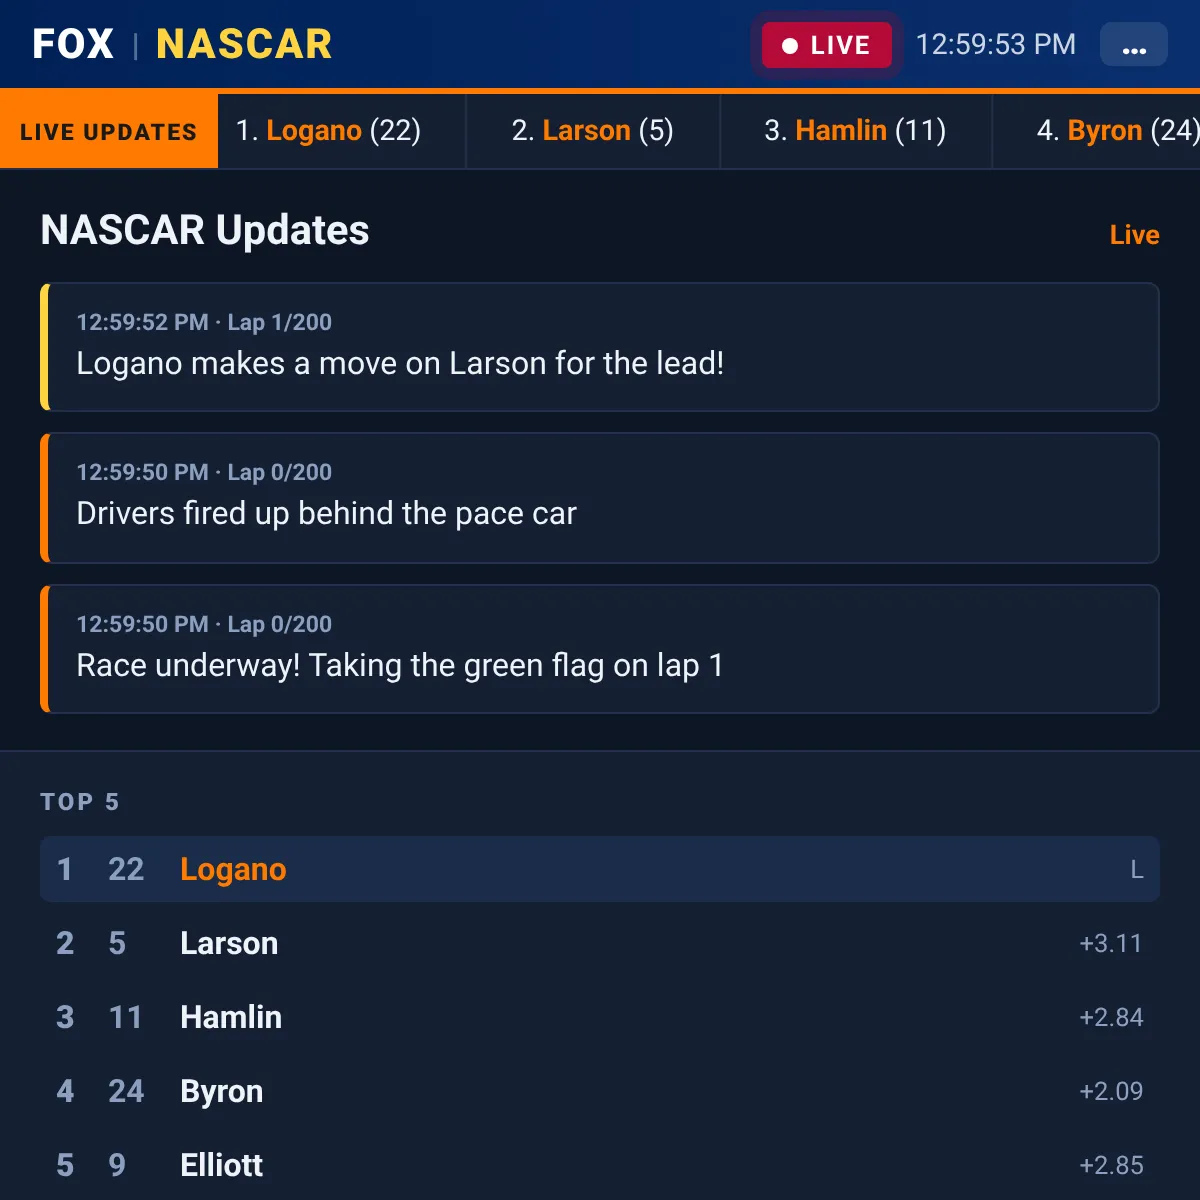Screen dimensions: 1200x1200
Task: Open the Race underway green flag update
Action: coord(600,649)
